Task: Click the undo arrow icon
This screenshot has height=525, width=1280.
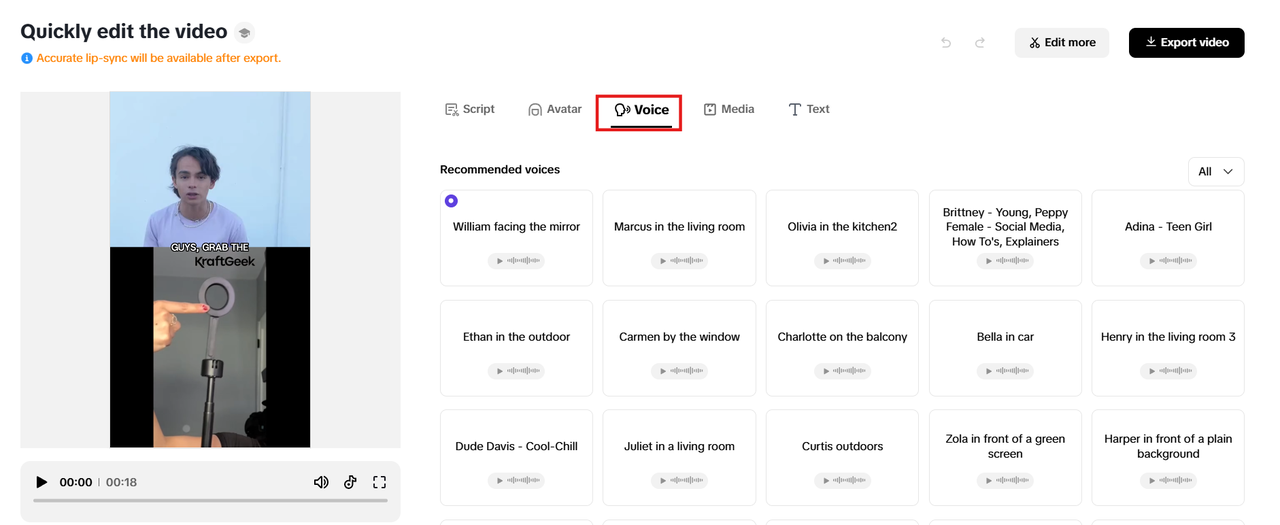Action: 946,43
